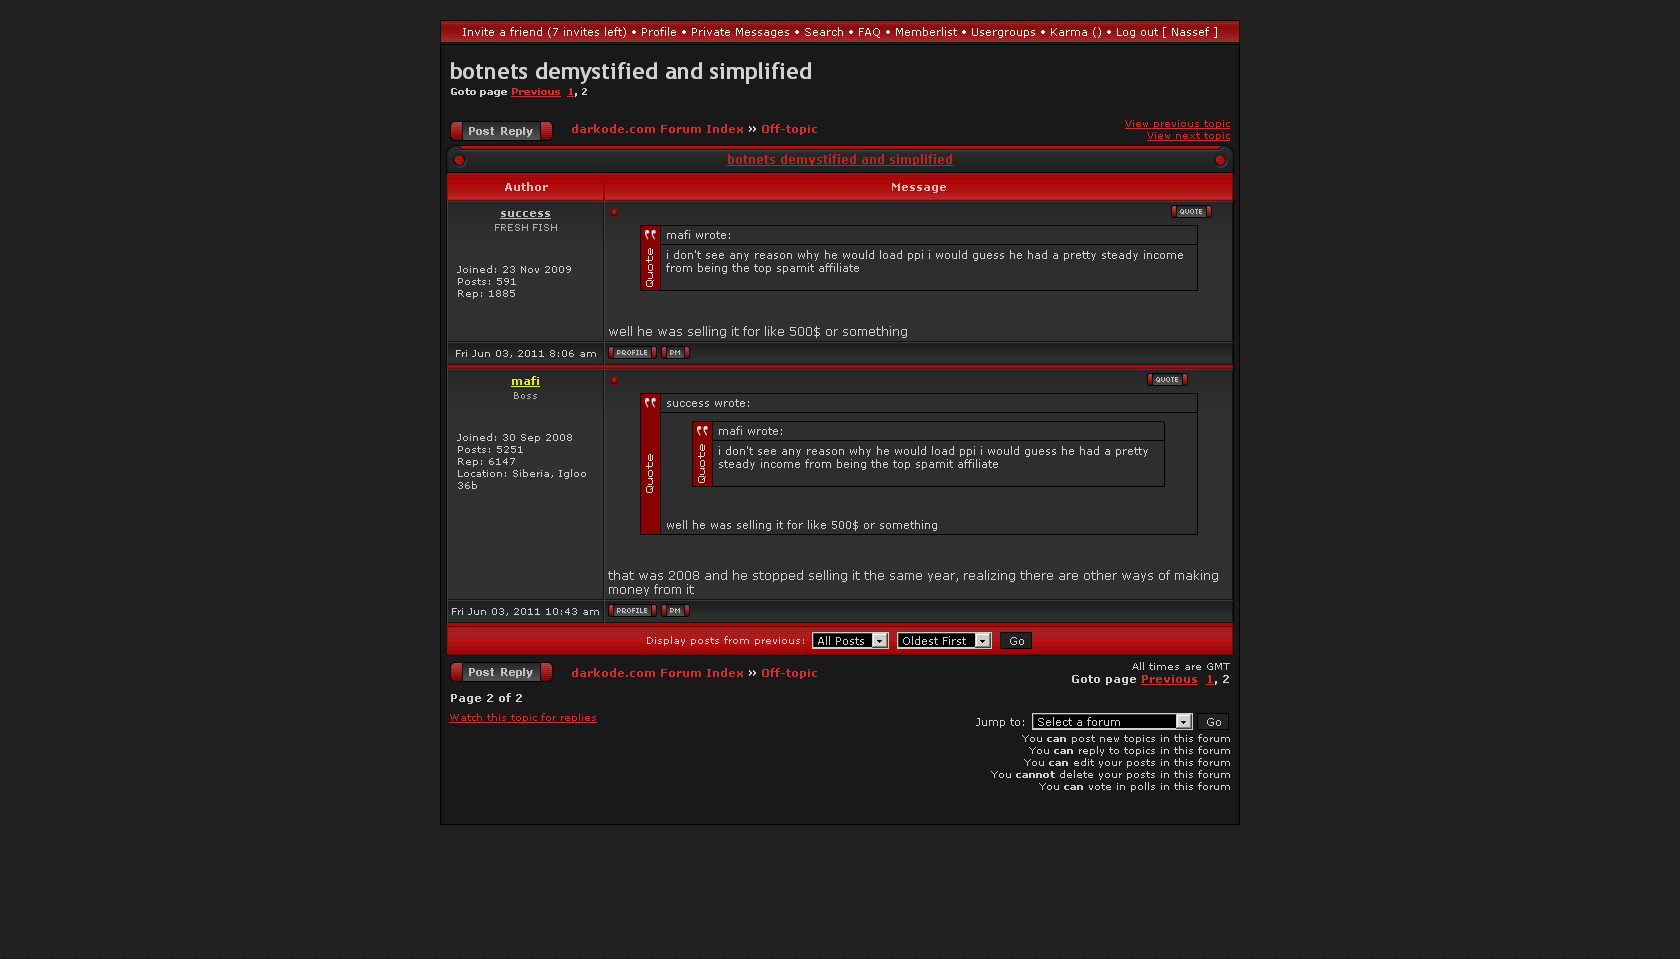Open mafi's username link
The image size is (1680, 959).
click(x=525, y=381)
